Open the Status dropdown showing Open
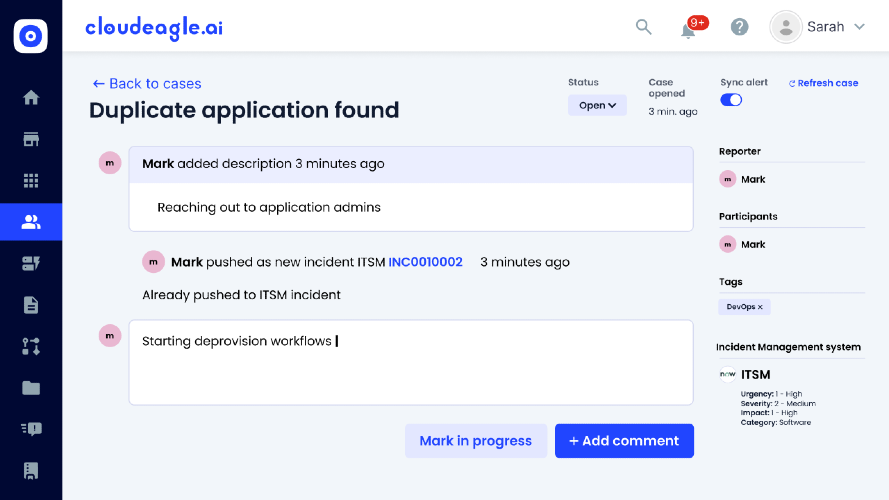 [597, 105]
